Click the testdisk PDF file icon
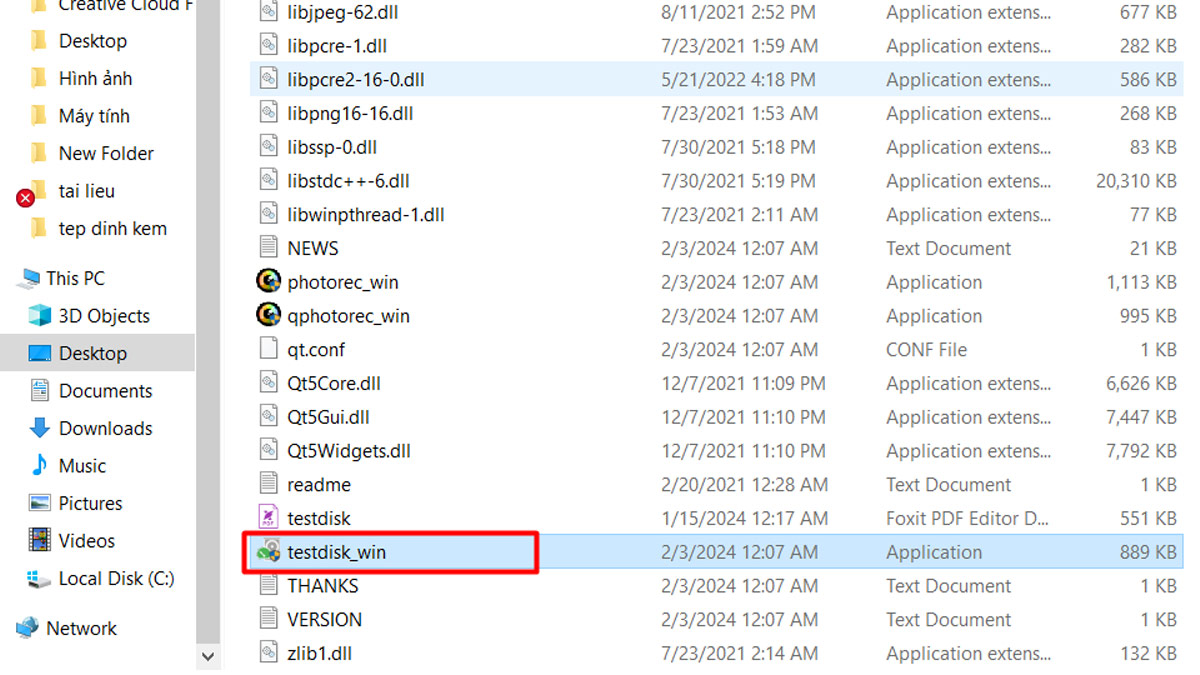Image resolution: width=1200 pixels, height=675 pixels. point(268,518)
